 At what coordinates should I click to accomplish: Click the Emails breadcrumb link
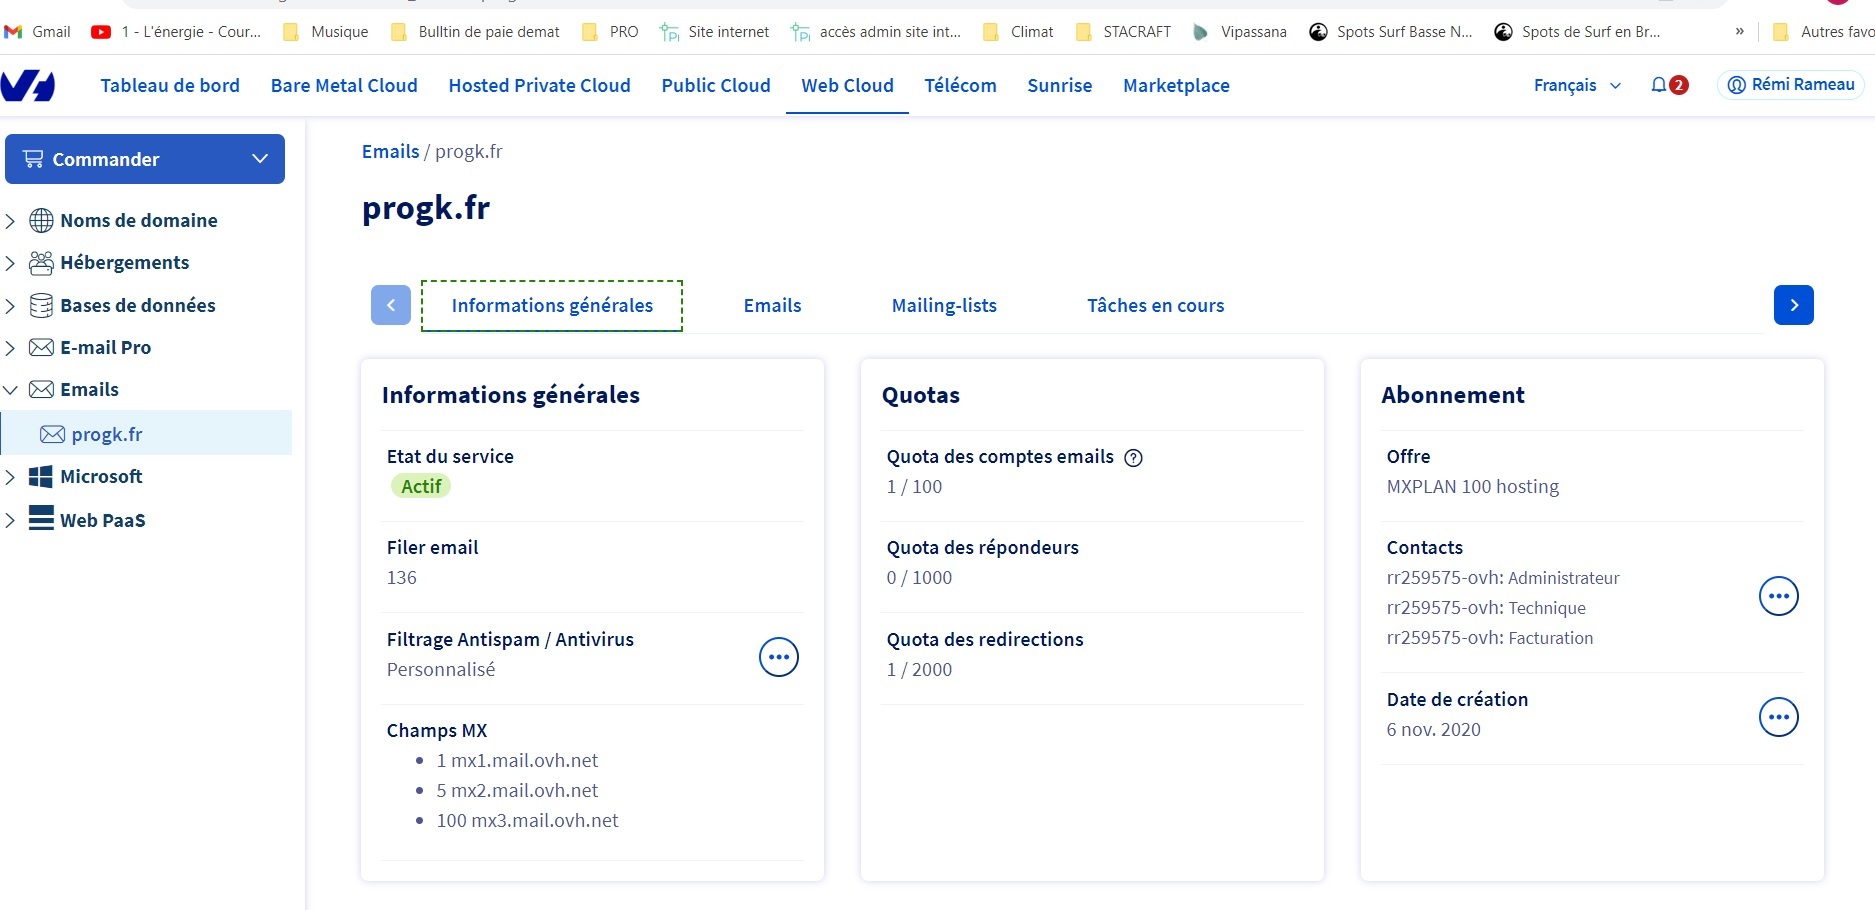click(390, 152)
